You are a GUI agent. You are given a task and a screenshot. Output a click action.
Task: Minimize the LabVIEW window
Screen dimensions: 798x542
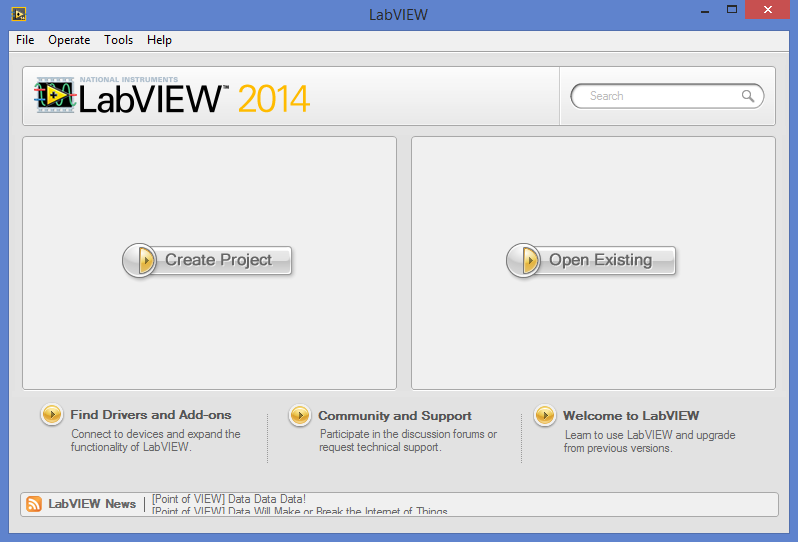click(705, 10)
